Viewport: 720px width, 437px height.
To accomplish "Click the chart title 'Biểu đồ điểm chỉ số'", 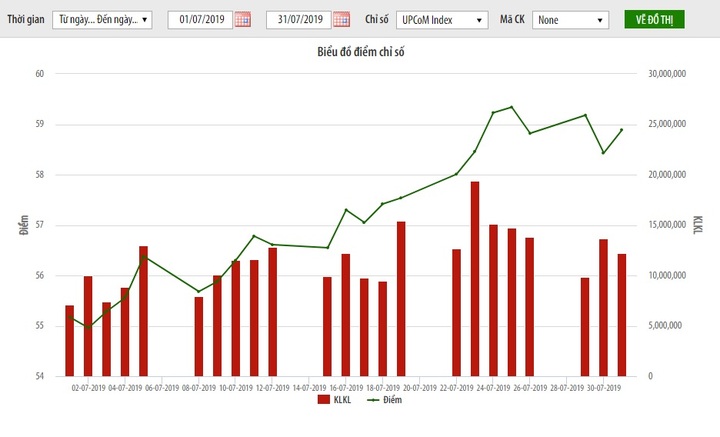I will 359,53.
